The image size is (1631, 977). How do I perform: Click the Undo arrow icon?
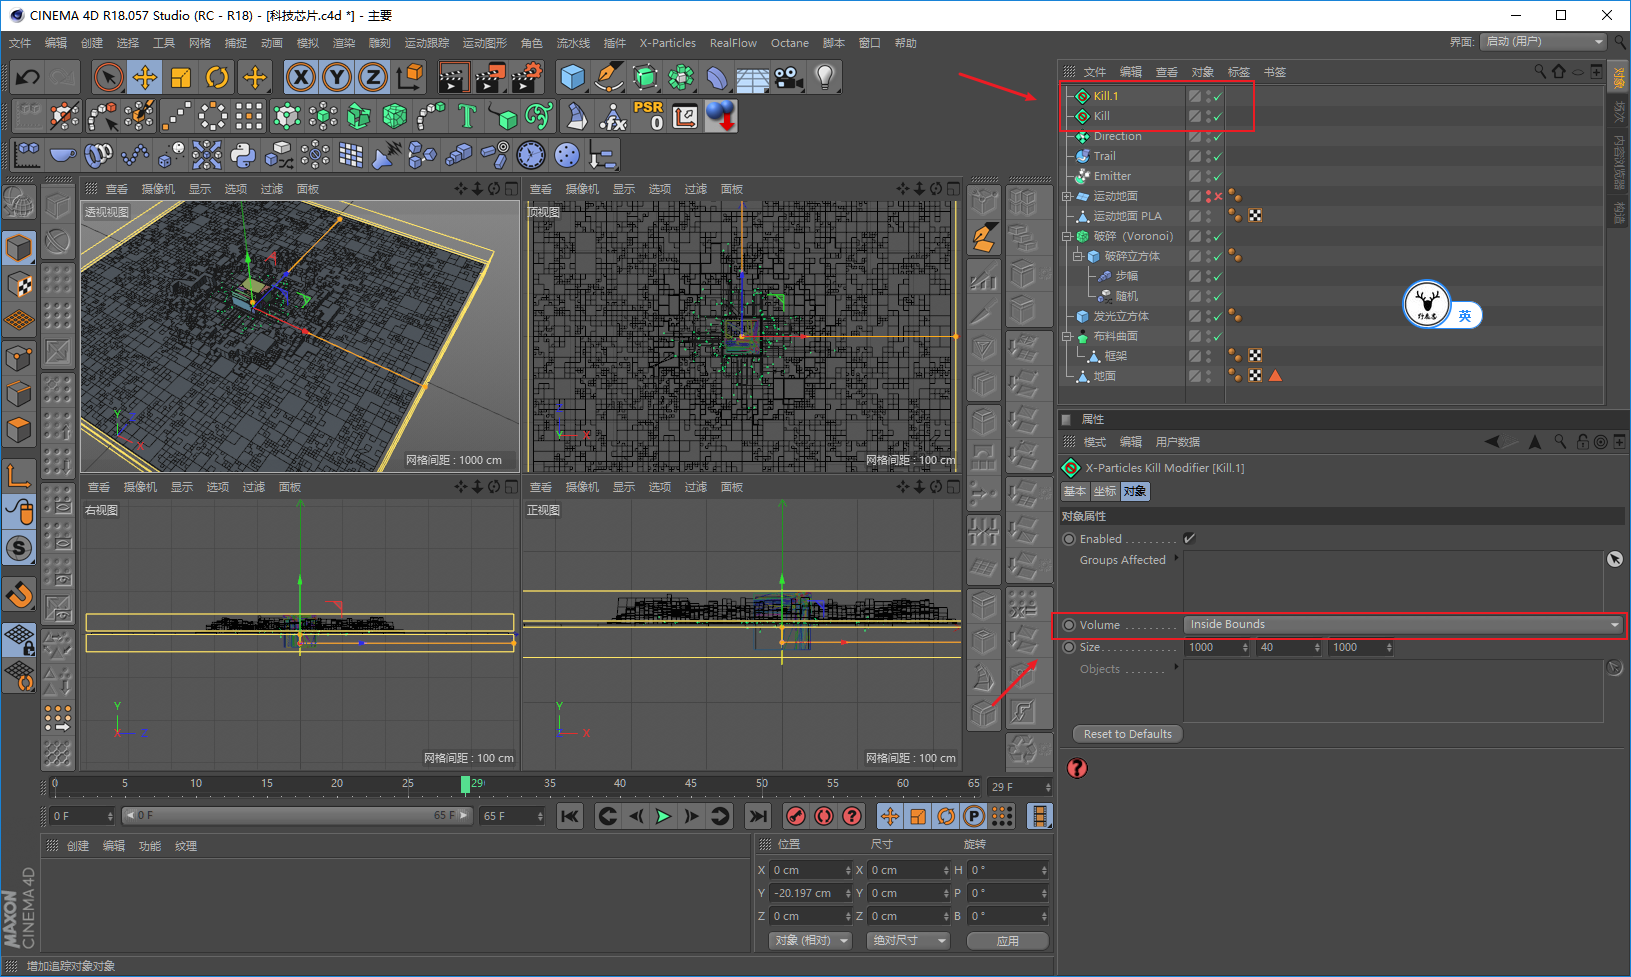(28, 77)
